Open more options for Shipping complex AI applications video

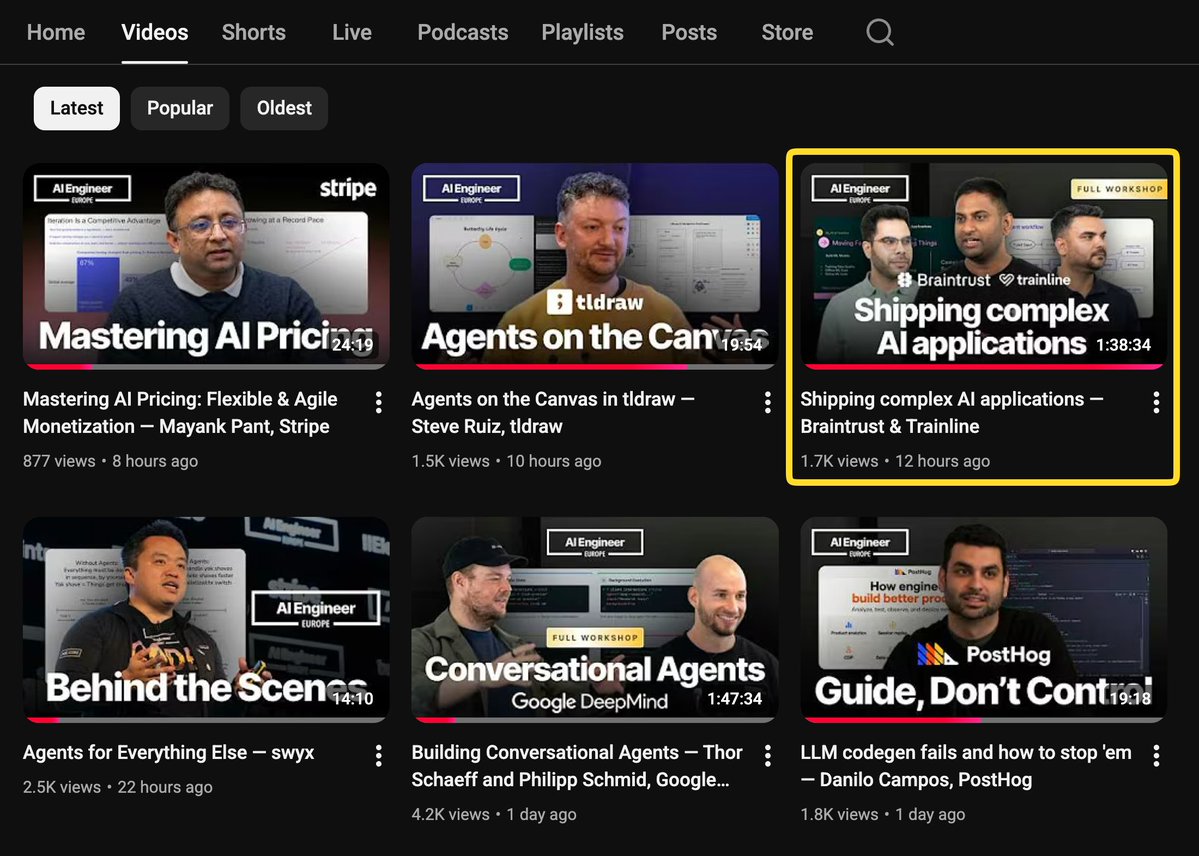click(x=1156, y=402)
